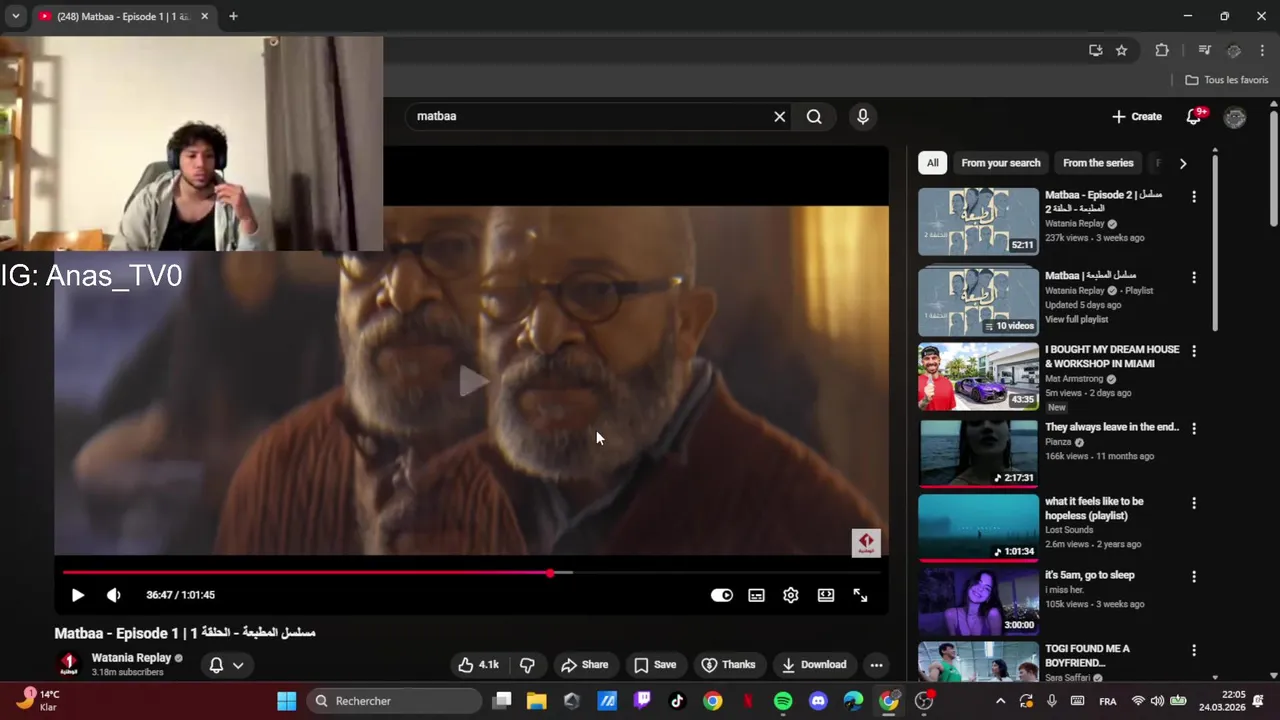Select the From your search chip
This screenshot has height=720, width=1280.
(x=1001, y=163)
